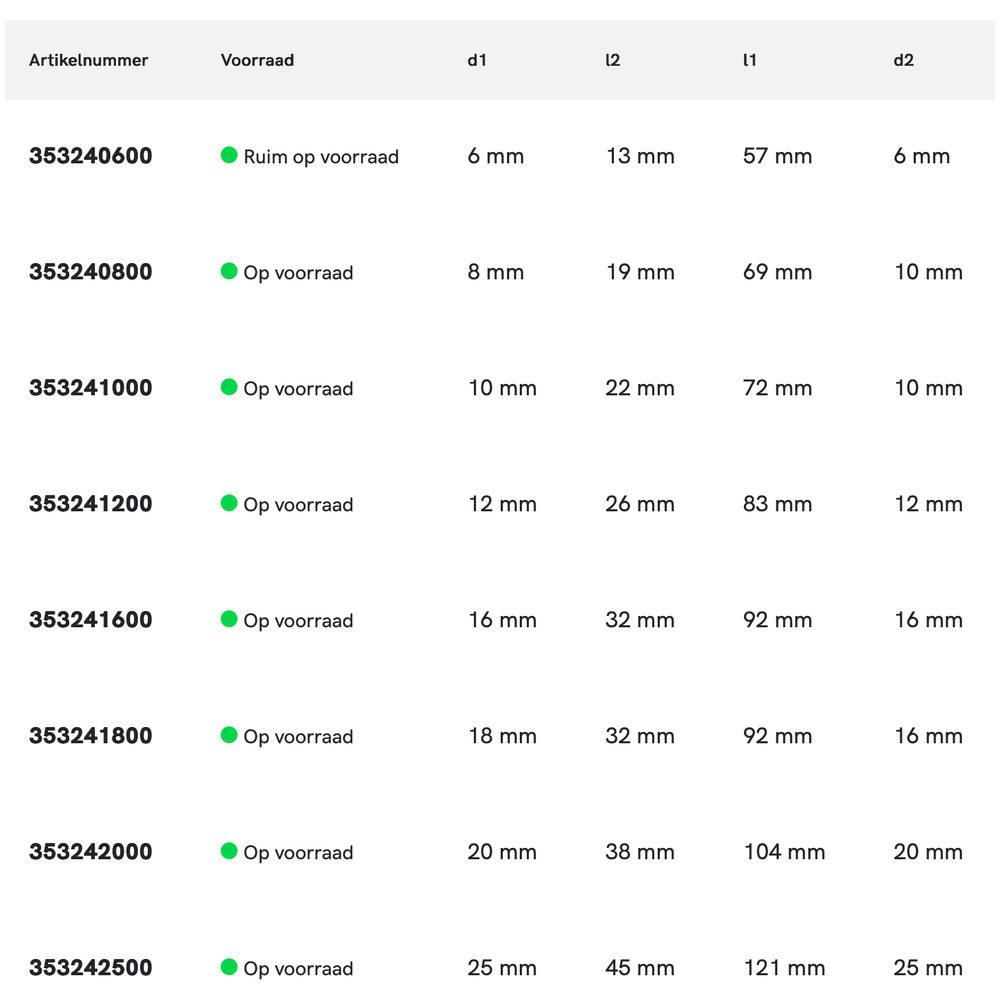Select article 353242000 from the list
1000x1000 pixels.
pos(91,852)
